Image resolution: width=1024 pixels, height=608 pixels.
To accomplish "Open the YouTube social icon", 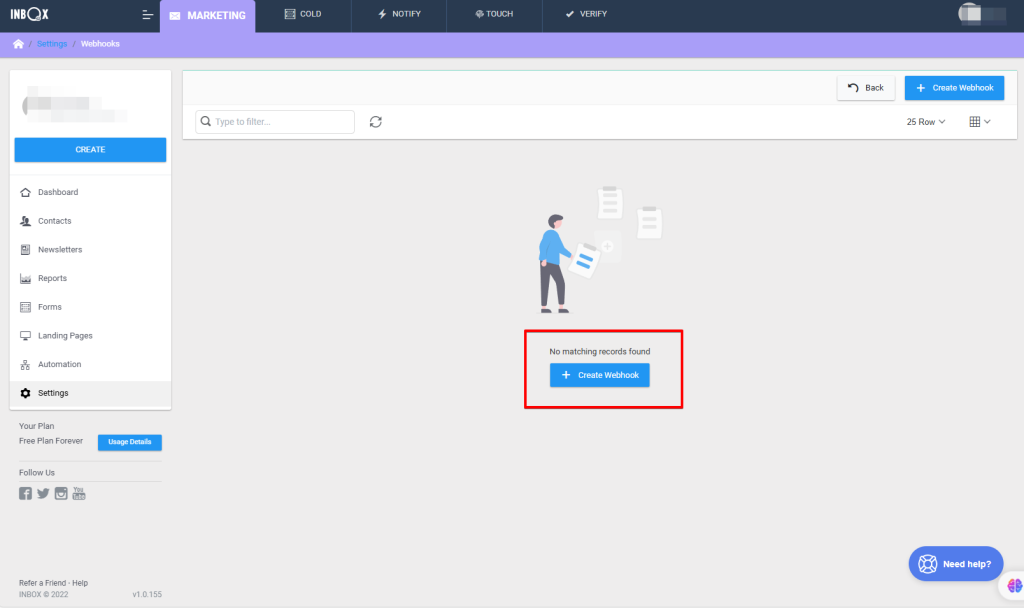I will tap(79, 493).
